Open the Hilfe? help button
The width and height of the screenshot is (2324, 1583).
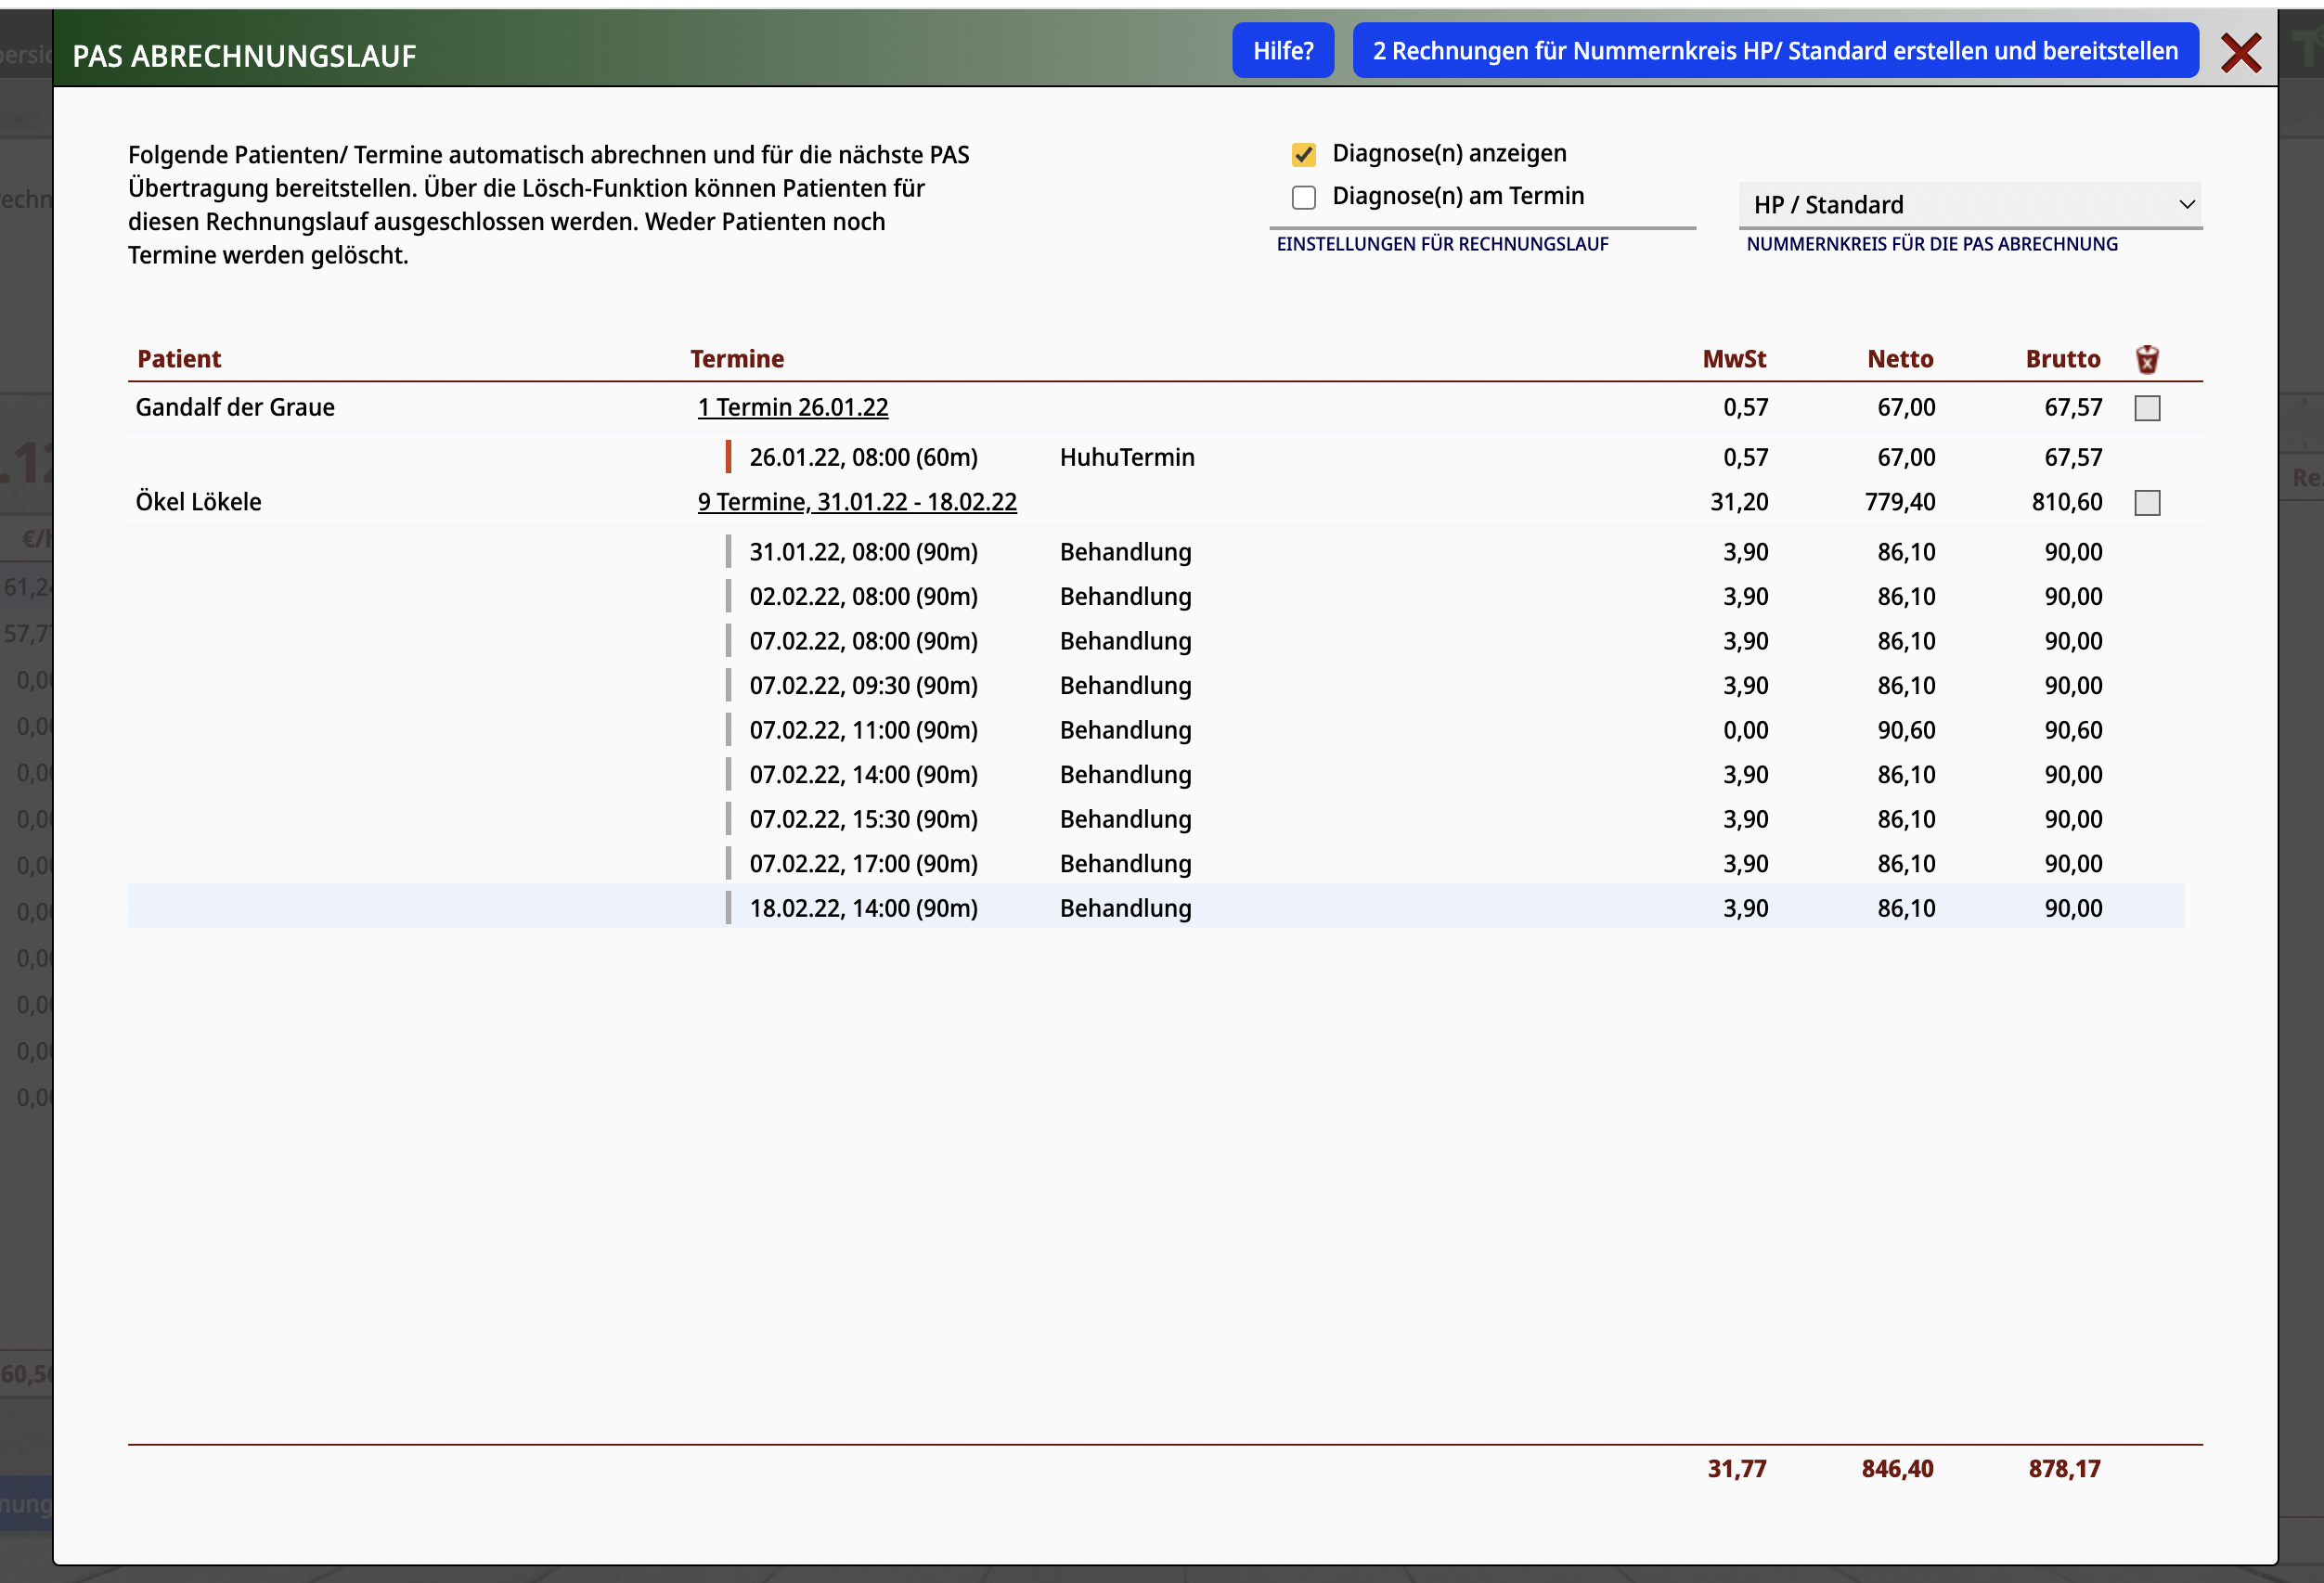pos(1283,50)
